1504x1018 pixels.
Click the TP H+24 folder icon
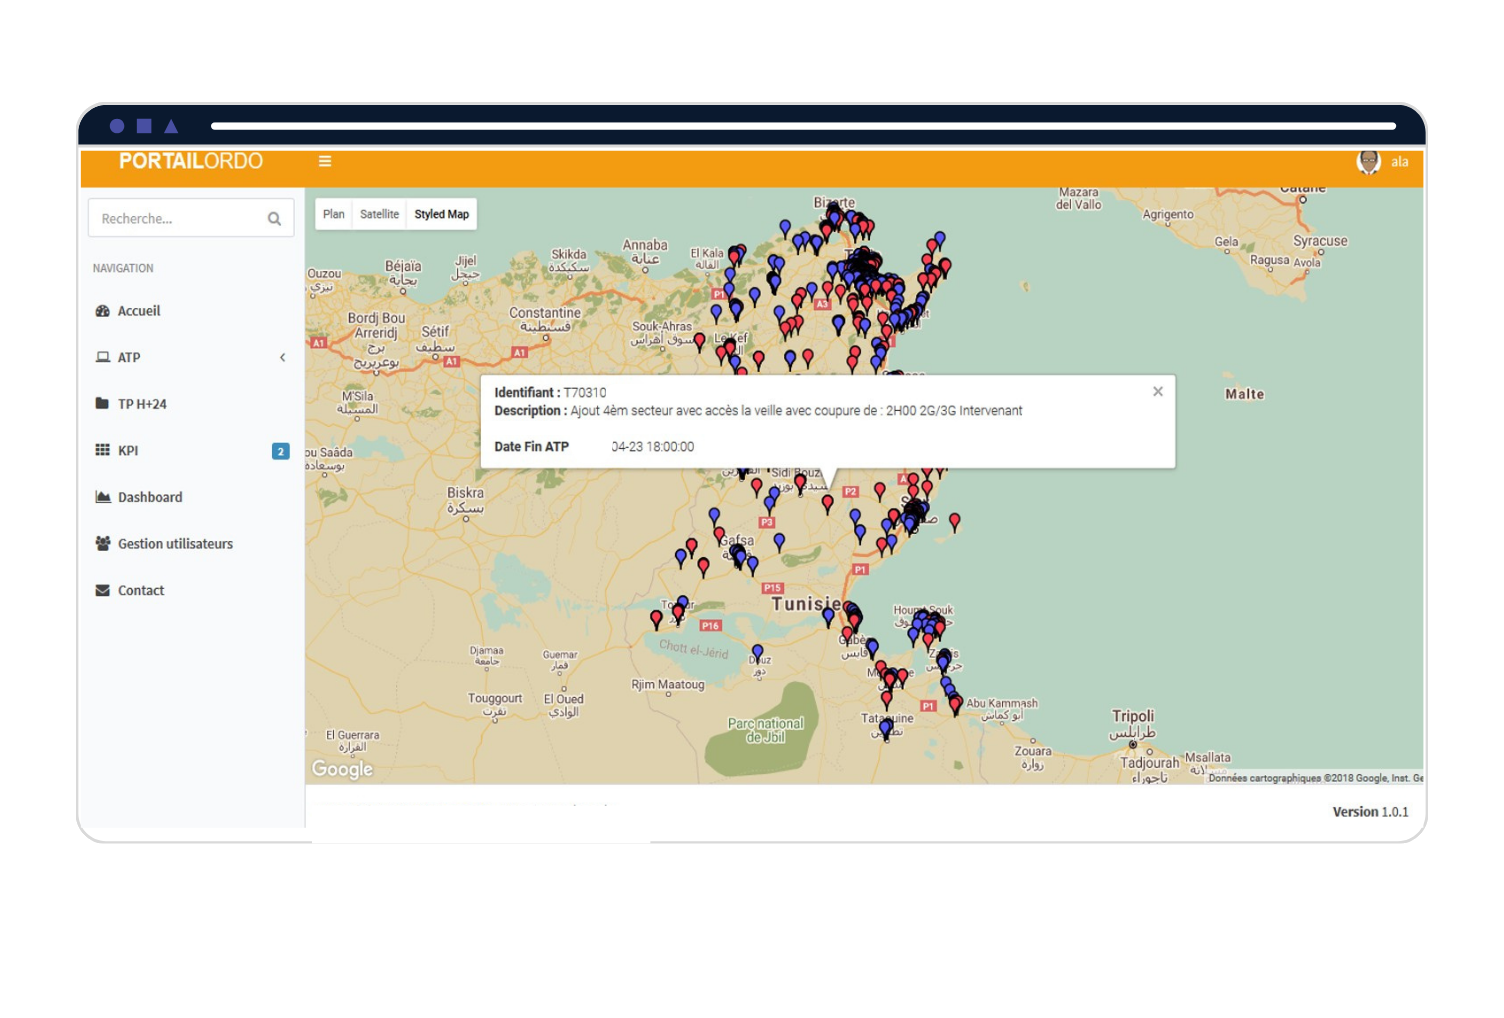pyautogui.click(x=102, y=404)
